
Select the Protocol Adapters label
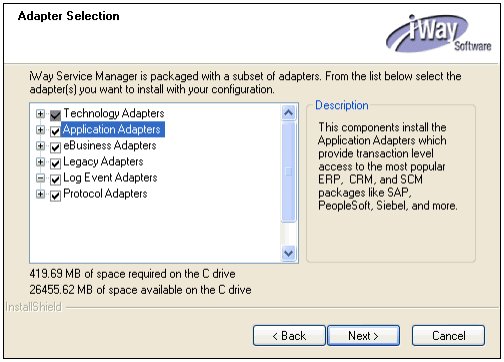pos(105,194)
